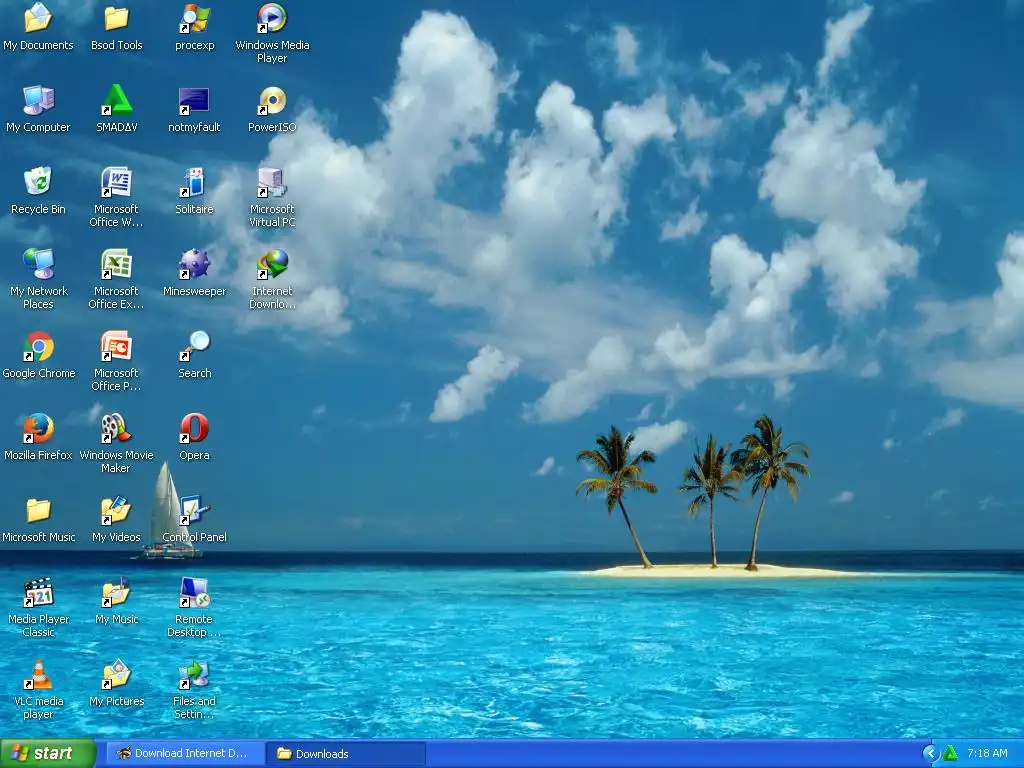
Task: Switch to the Downloads taskbar window
Action: pyautogui.click(x=346, y=754)
